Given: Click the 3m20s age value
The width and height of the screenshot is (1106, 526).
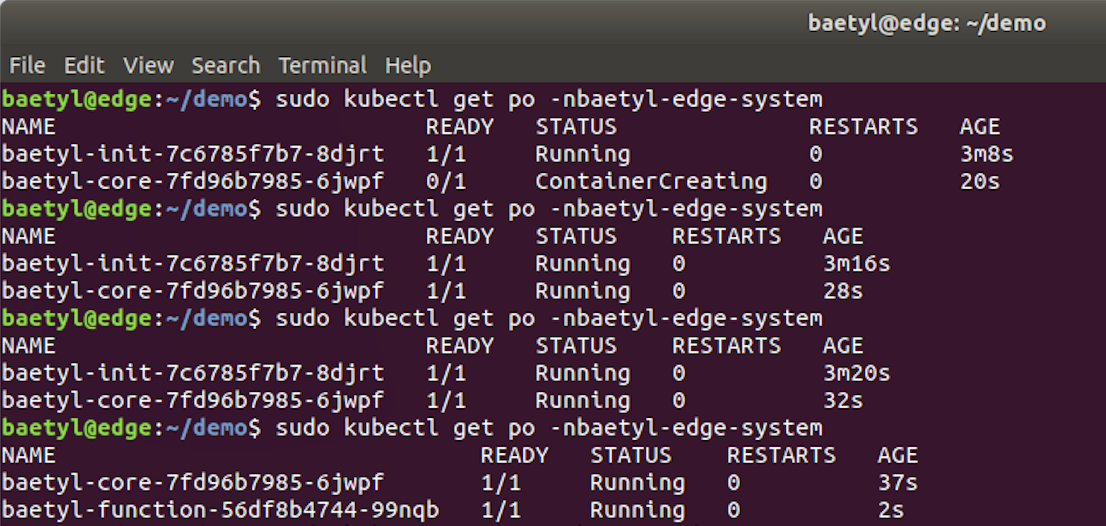Looking at the screenshot, I should 856,373.
